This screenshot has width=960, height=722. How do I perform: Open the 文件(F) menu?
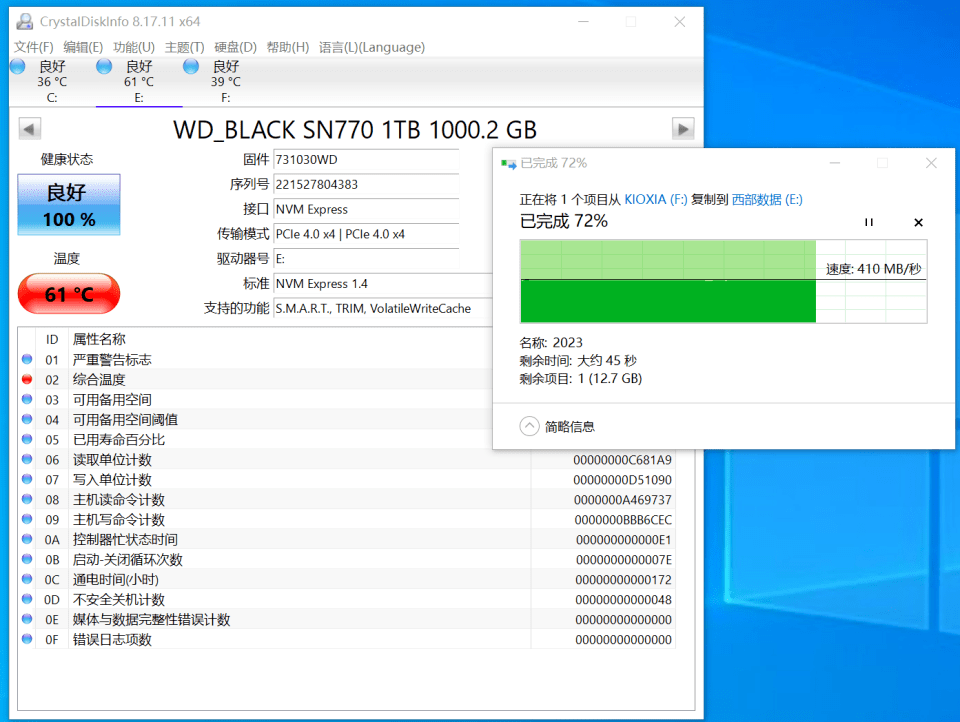point(33,47)
